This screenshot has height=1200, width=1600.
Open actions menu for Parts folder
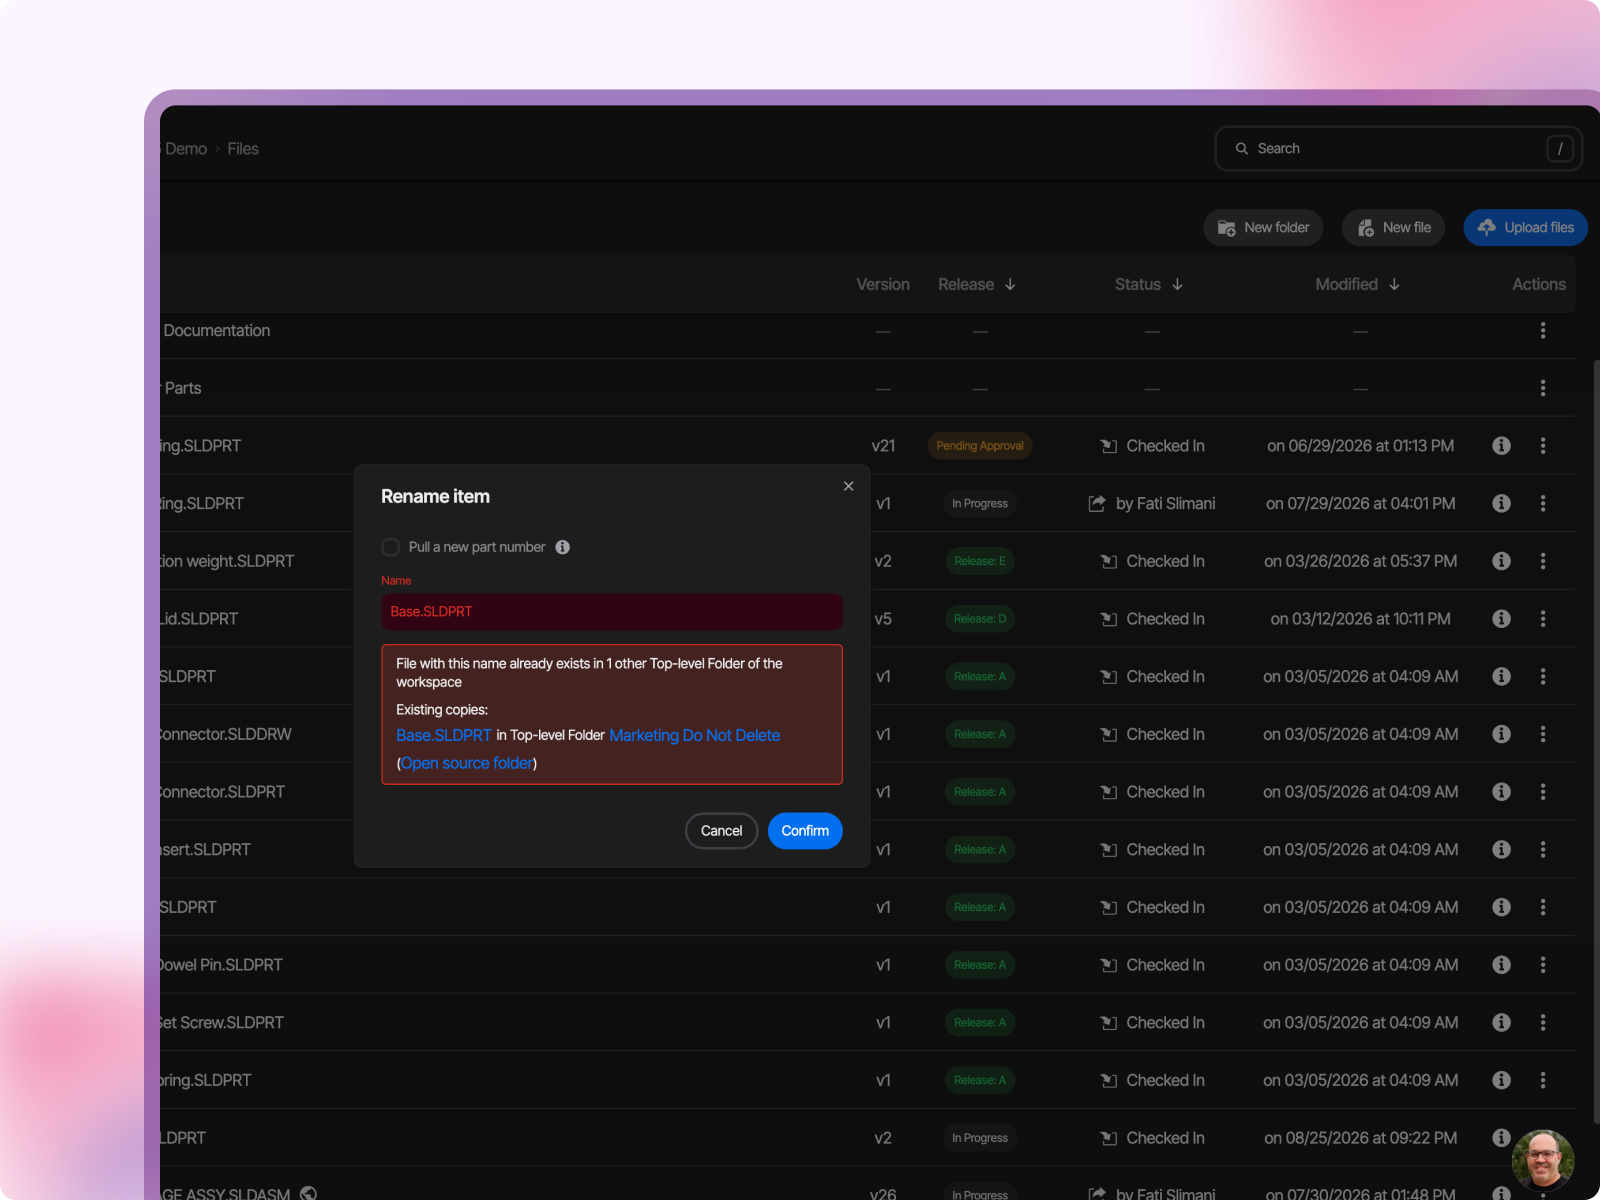(1543, 388)
